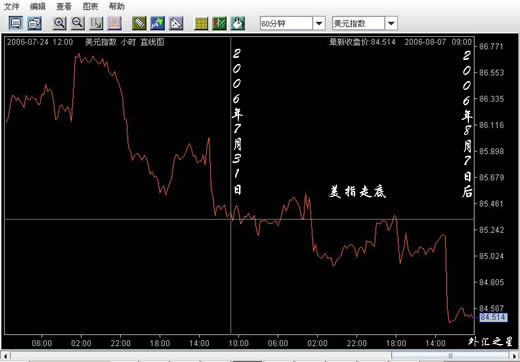Click the cascade windows icon
Image resolution: width=520 pixels, height=362 pixels.
tap(34, 23)
